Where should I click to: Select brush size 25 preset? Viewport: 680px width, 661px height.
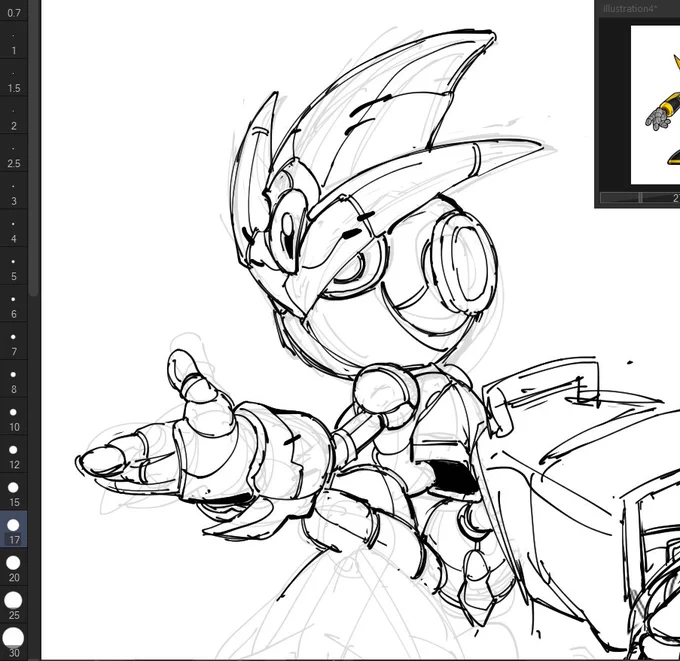click(13, 605)
